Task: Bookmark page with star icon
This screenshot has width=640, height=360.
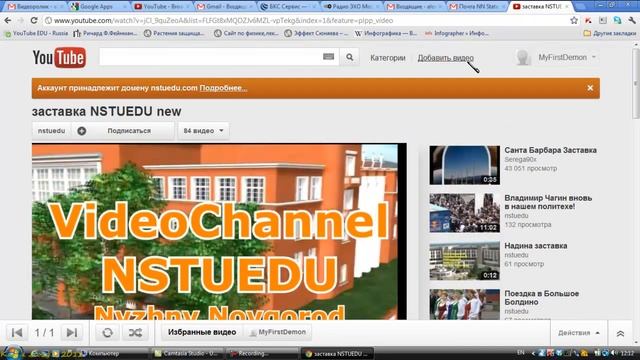Action: point(574,20)
